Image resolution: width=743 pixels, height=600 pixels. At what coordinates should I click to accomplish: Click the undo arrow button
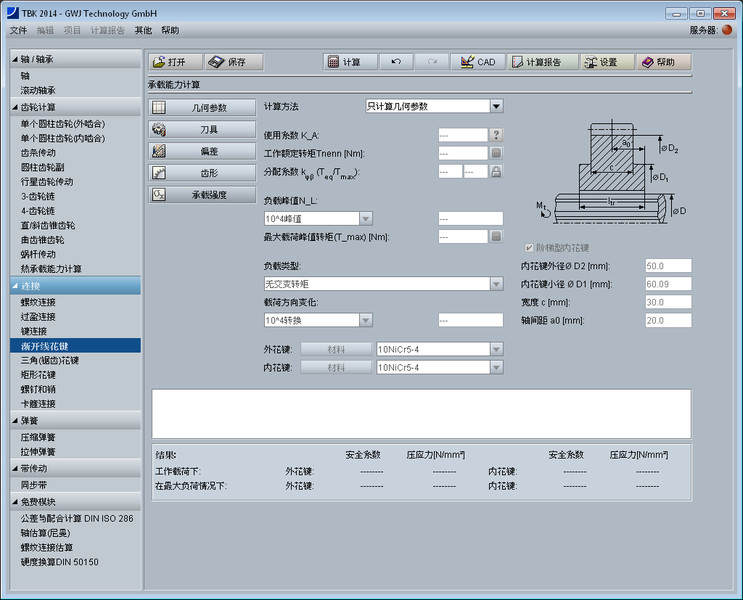(396, 62)
